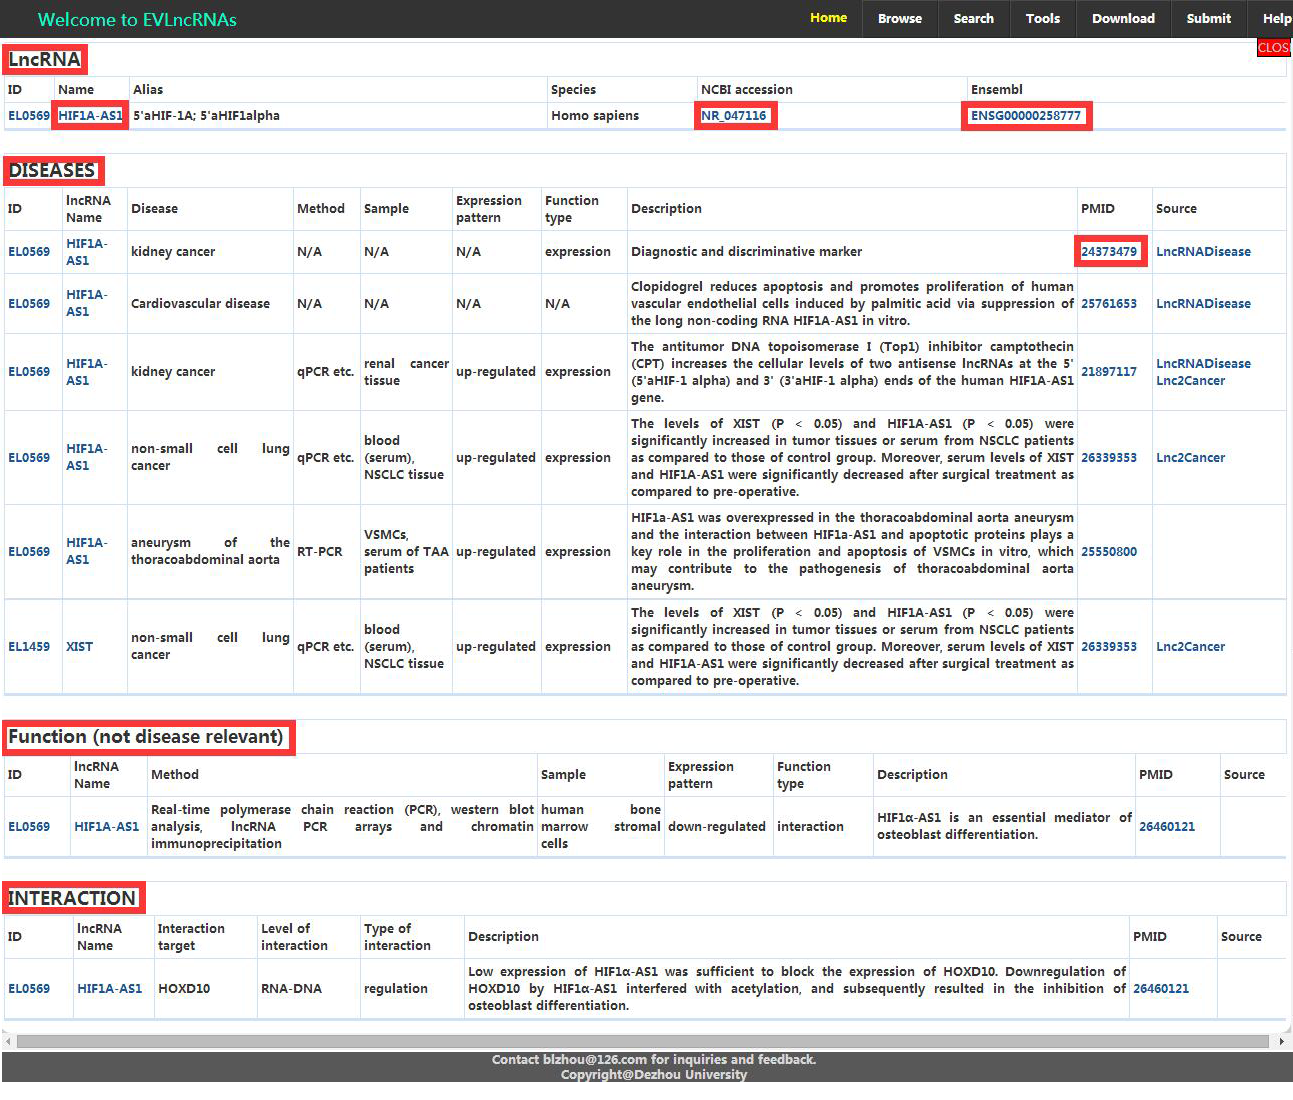Select Function (not disease relevant) heading

point(146,737)
